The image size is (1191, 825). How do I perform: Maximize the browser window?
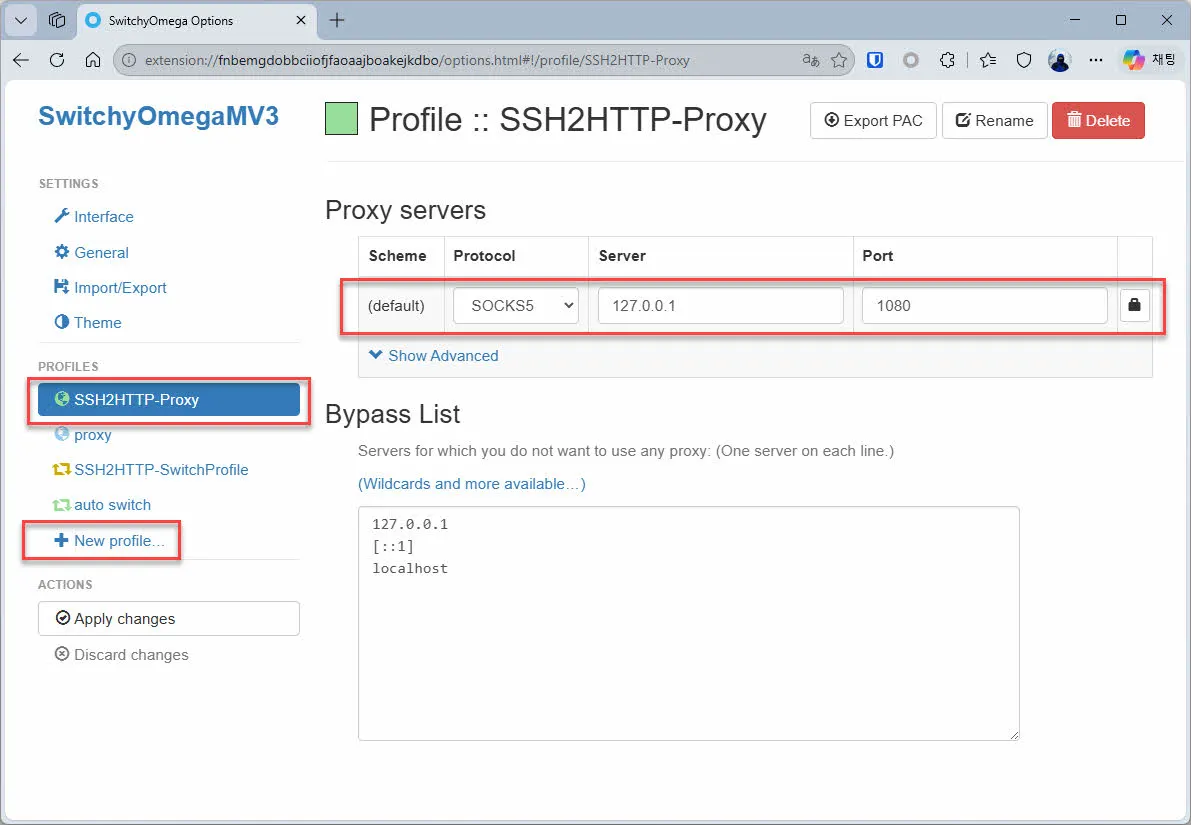pyautogui.click(x=1121, y=21)
